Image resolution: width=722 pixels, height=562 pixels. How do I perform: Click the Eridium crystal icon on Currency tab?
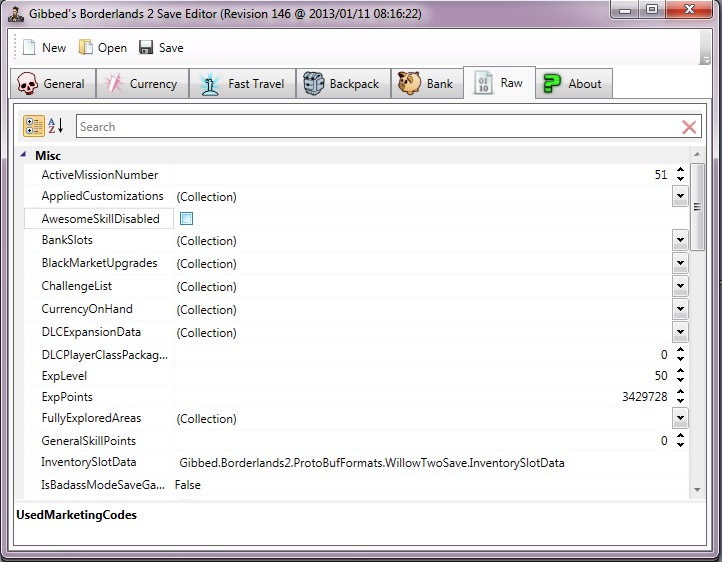114,83
